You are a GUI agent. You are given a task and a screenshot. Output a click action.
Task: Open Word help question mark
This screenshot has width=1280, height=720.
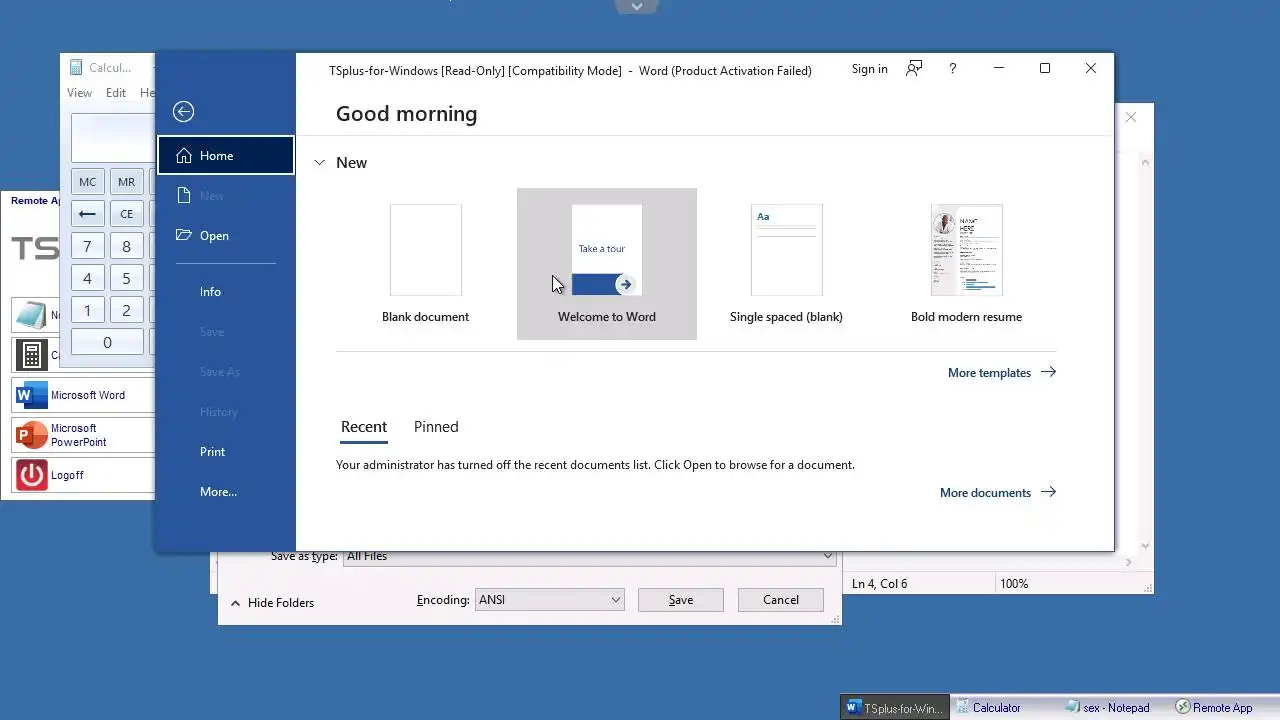pos(952,68)
